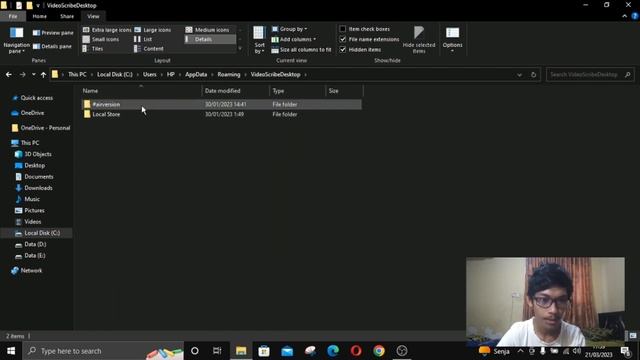Uncheck Hidden items
Viewport: 640px width, 360px height.
tap(360, 50)
